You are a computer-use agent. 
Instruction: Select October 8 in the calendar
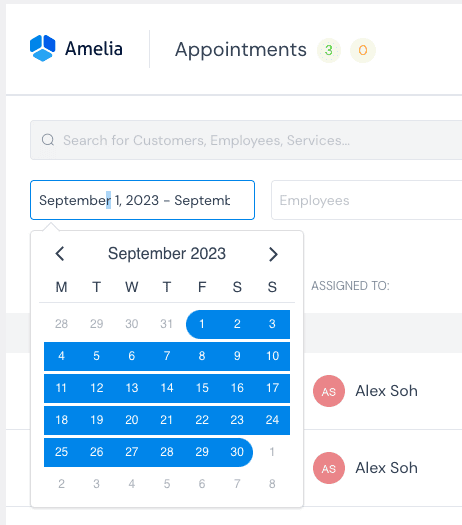[272, 484]
